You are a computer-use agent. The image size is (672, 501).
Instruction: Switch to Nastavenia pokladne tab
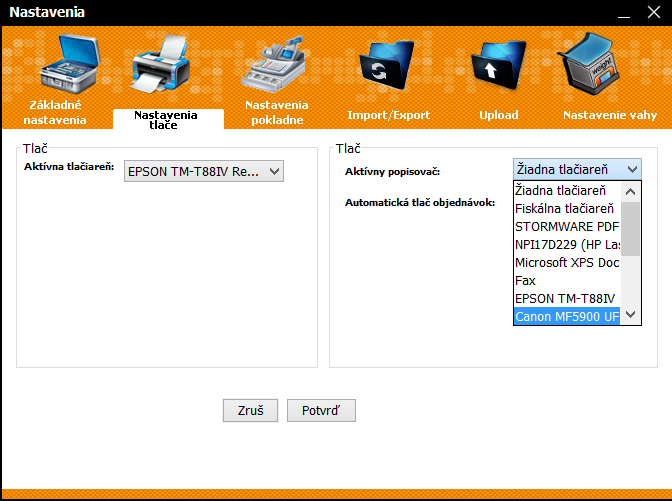276,112
